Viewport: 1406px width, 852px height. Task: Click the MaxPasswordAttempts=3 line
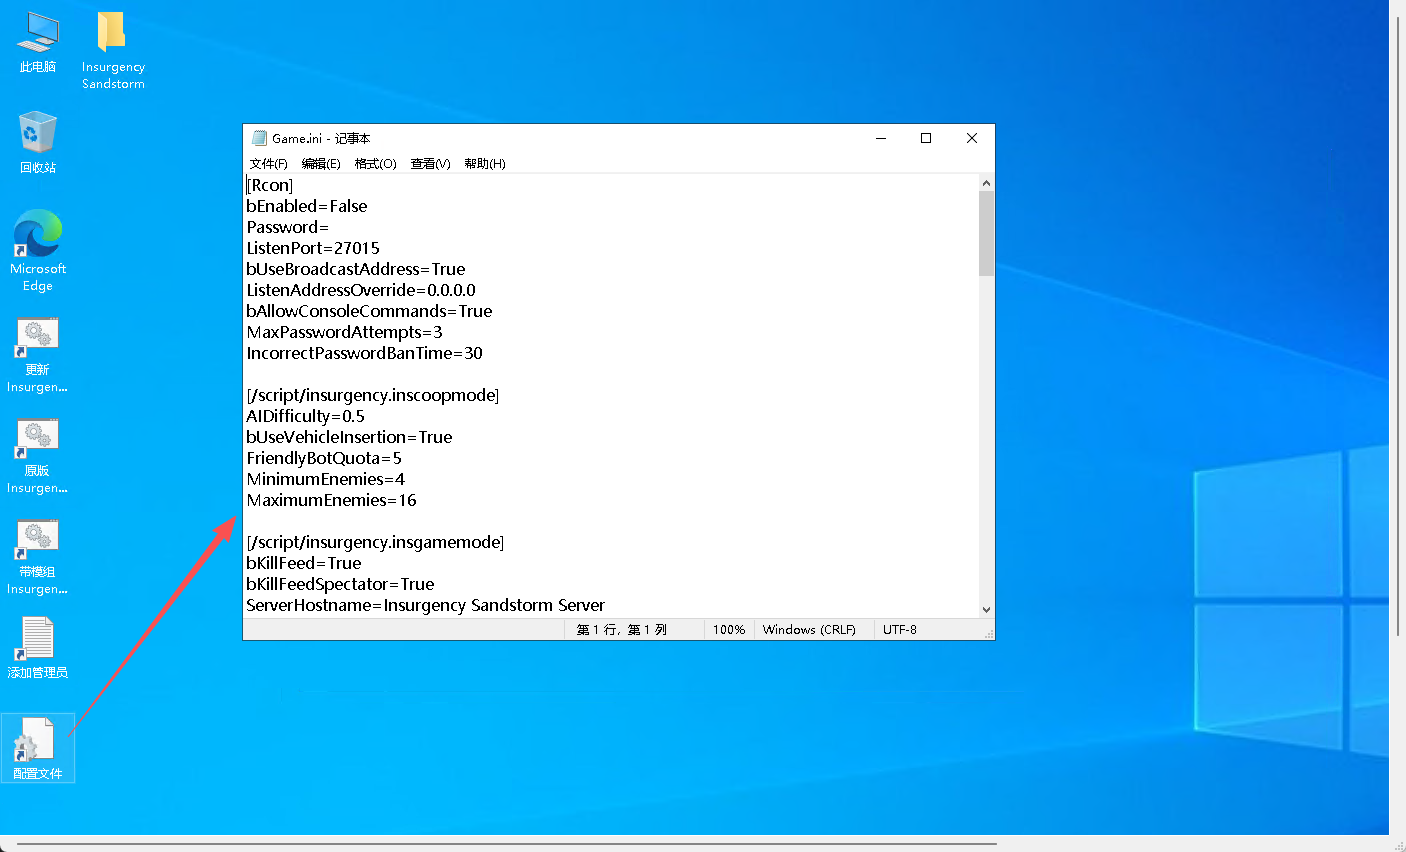pos(344,332)
